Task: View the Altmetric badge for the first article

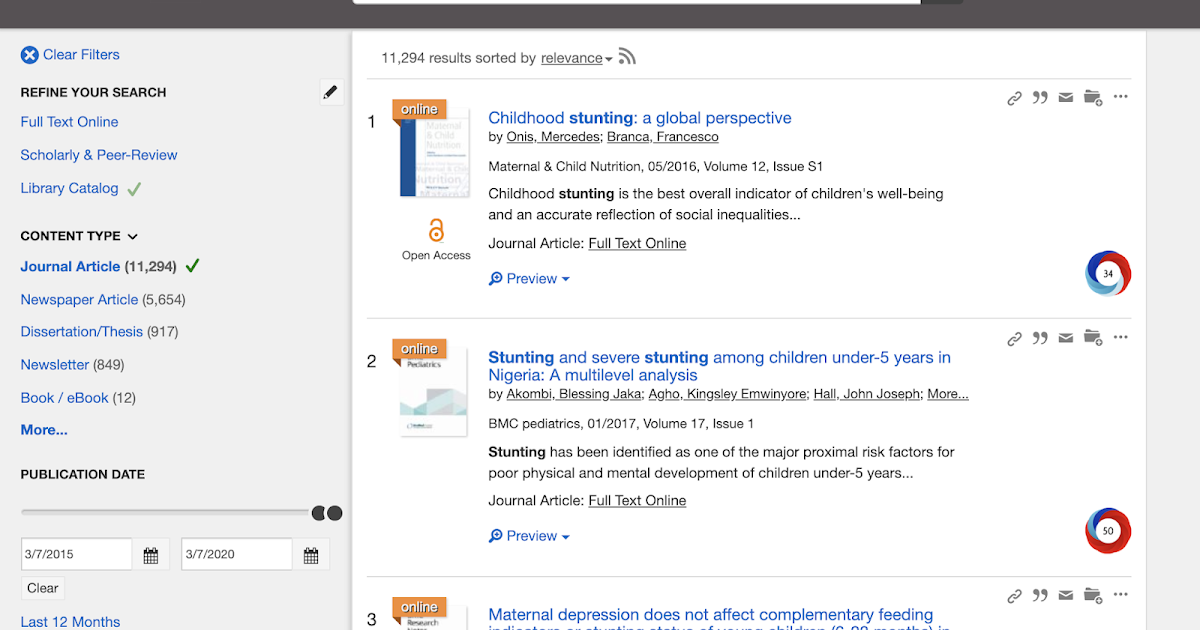Action: [1108, 272]
